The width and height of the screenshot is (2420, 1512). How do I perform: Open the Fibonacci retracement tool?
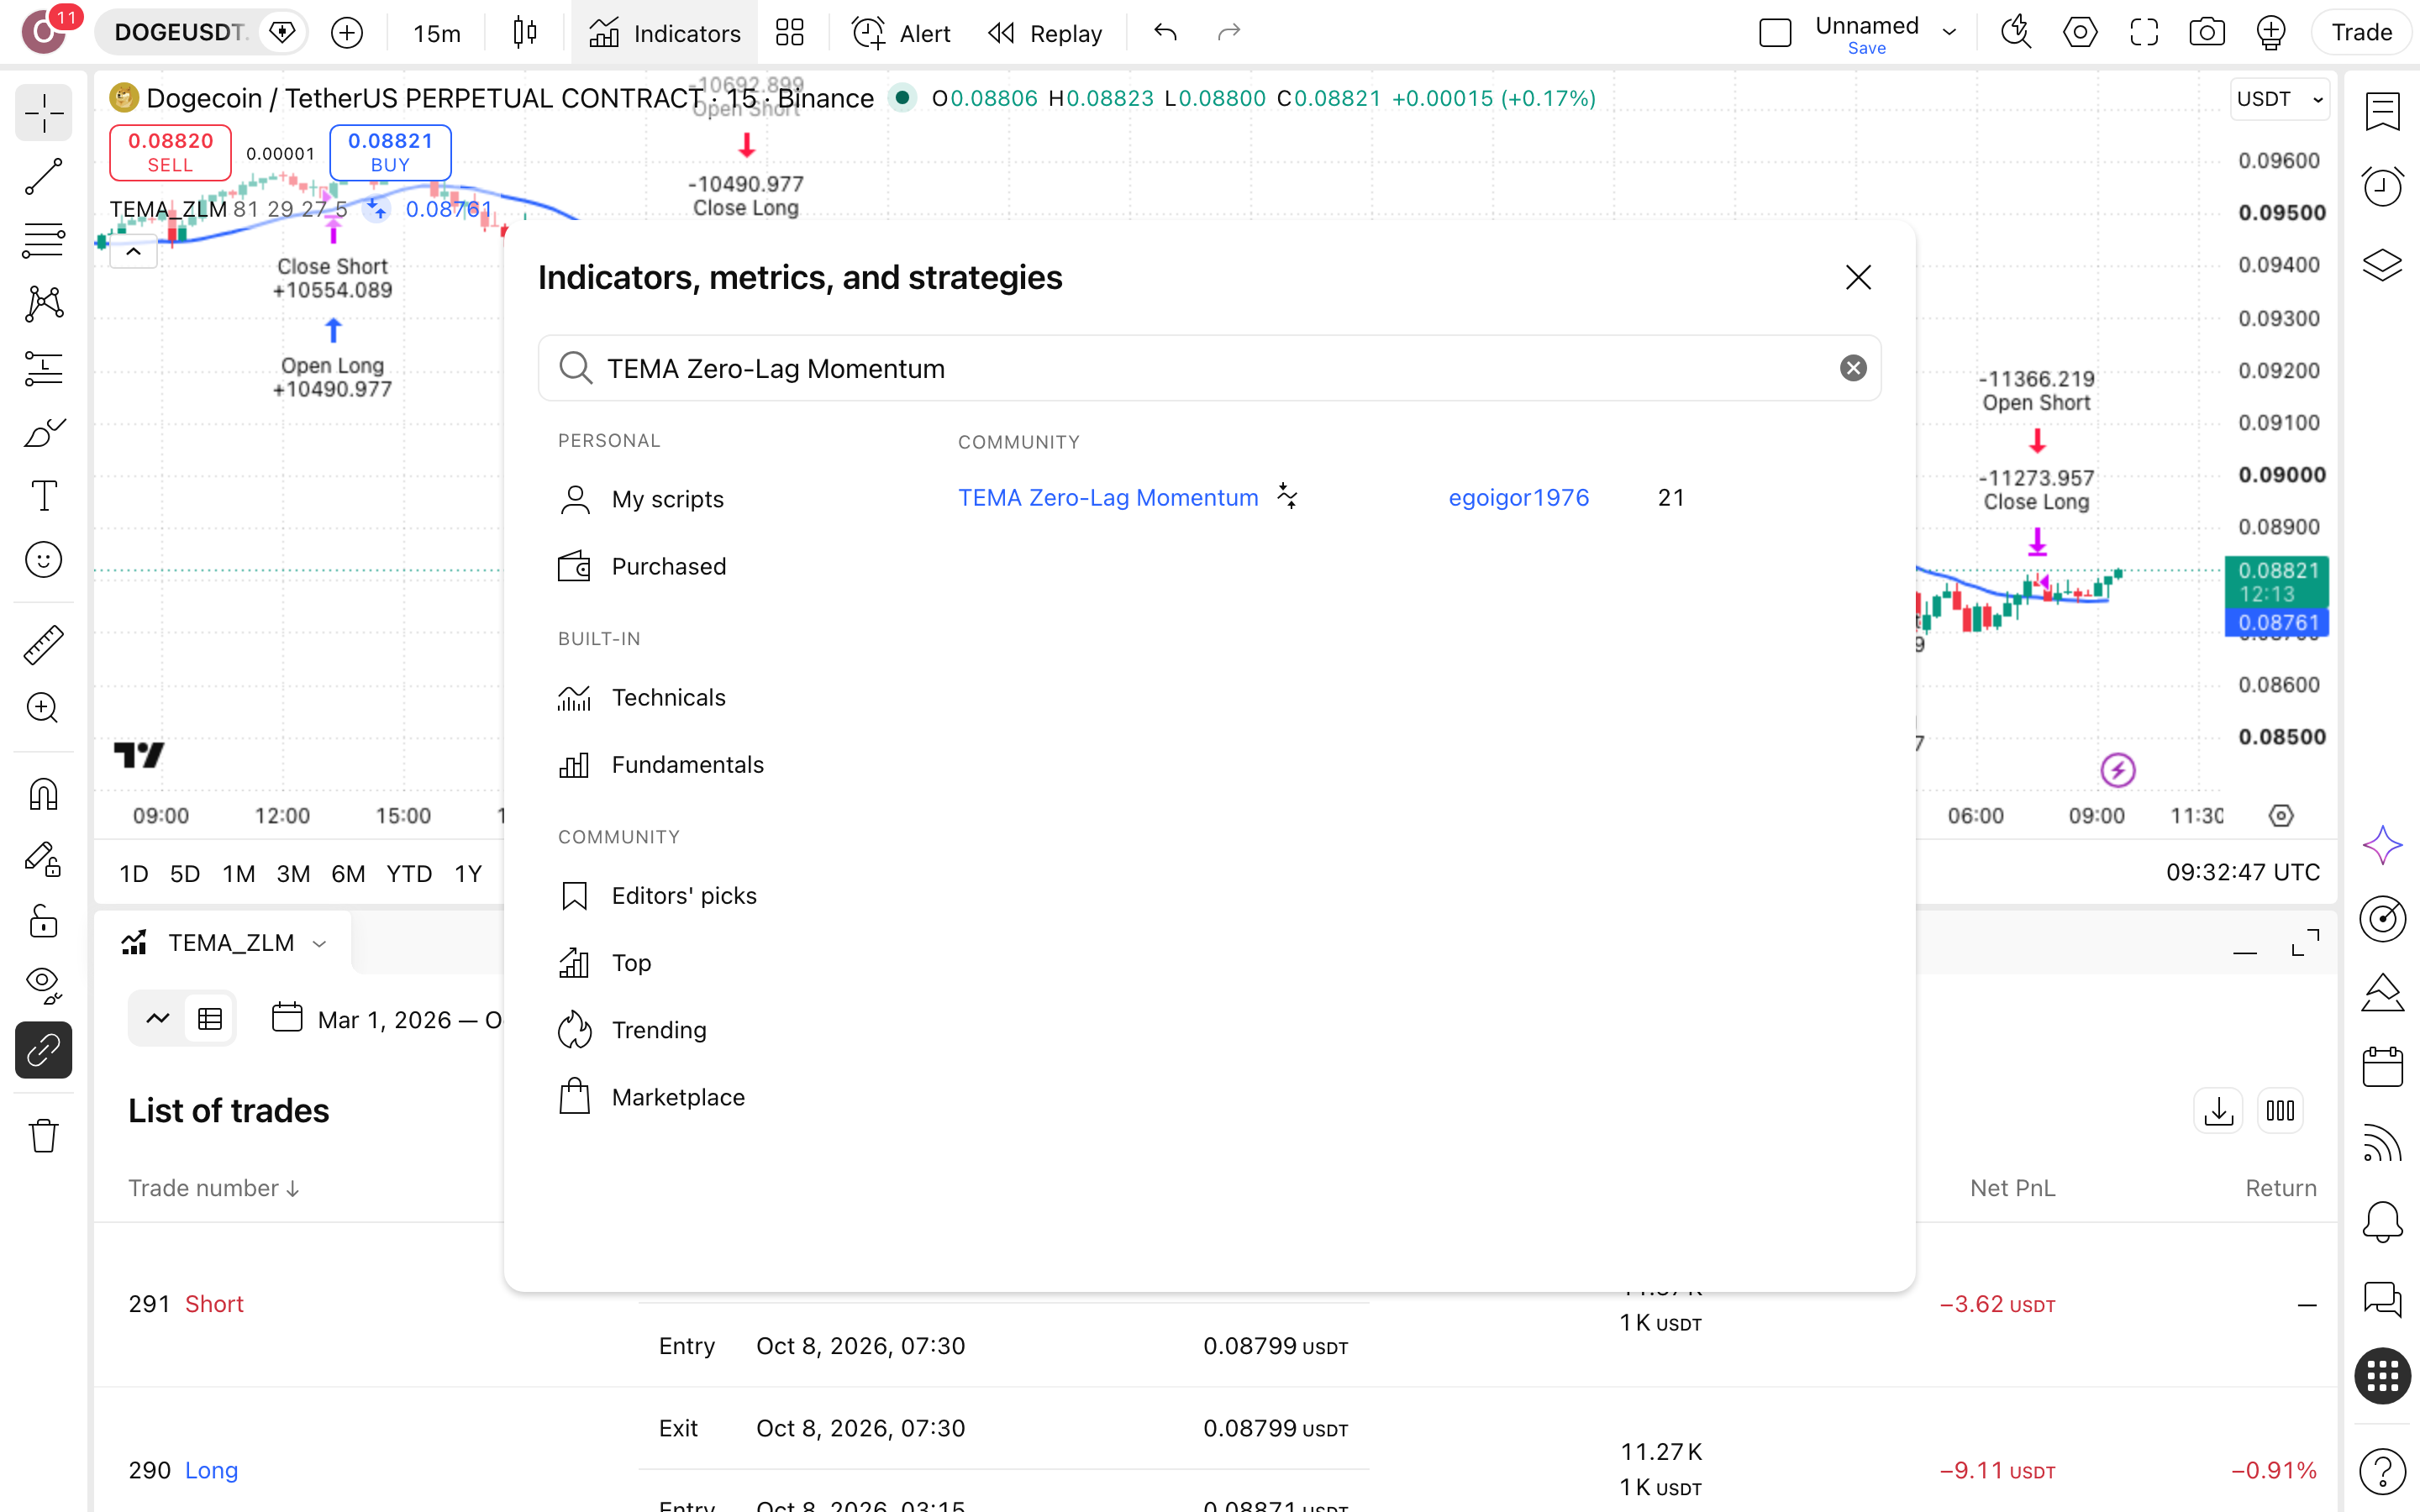[x=43, y=240]
